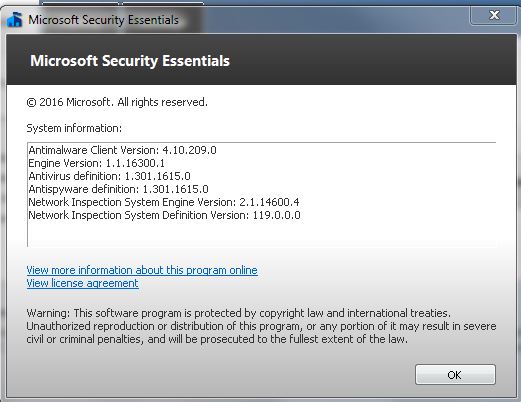Open the View license agreement link
521x402 pixels.
[x=82, y=283]
